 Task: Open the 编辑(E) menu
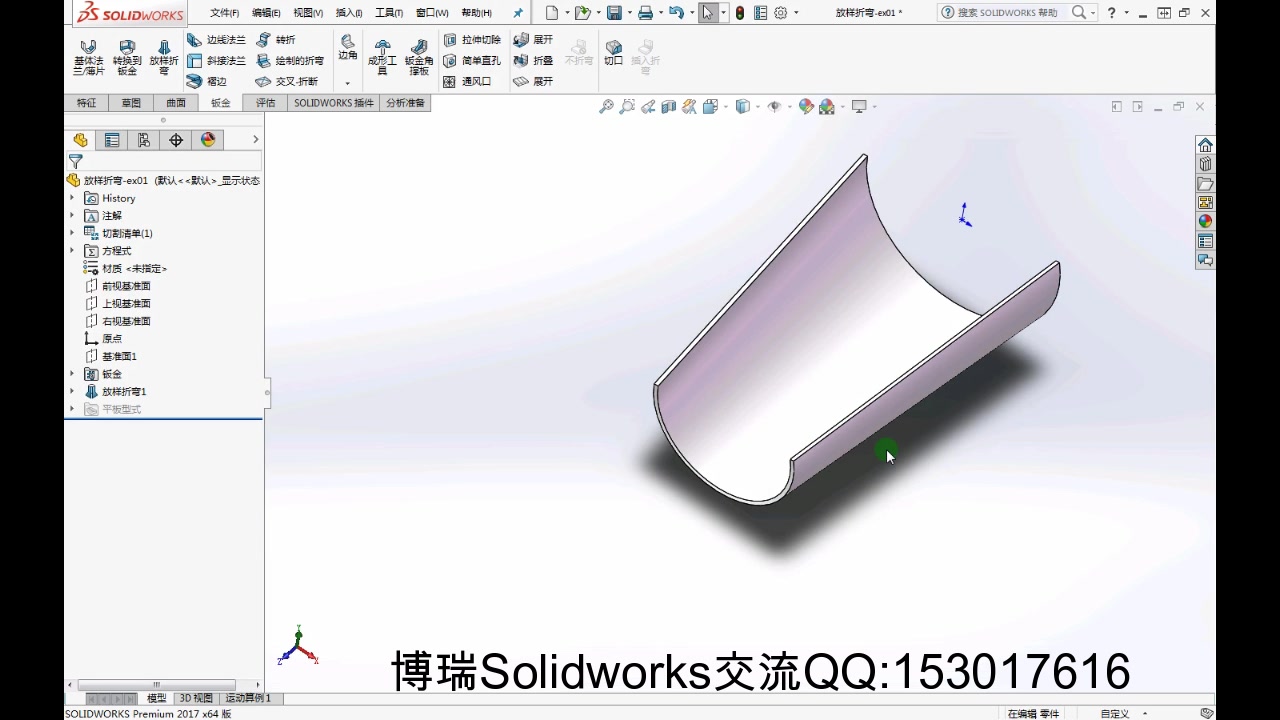click(x=267, y=13)
